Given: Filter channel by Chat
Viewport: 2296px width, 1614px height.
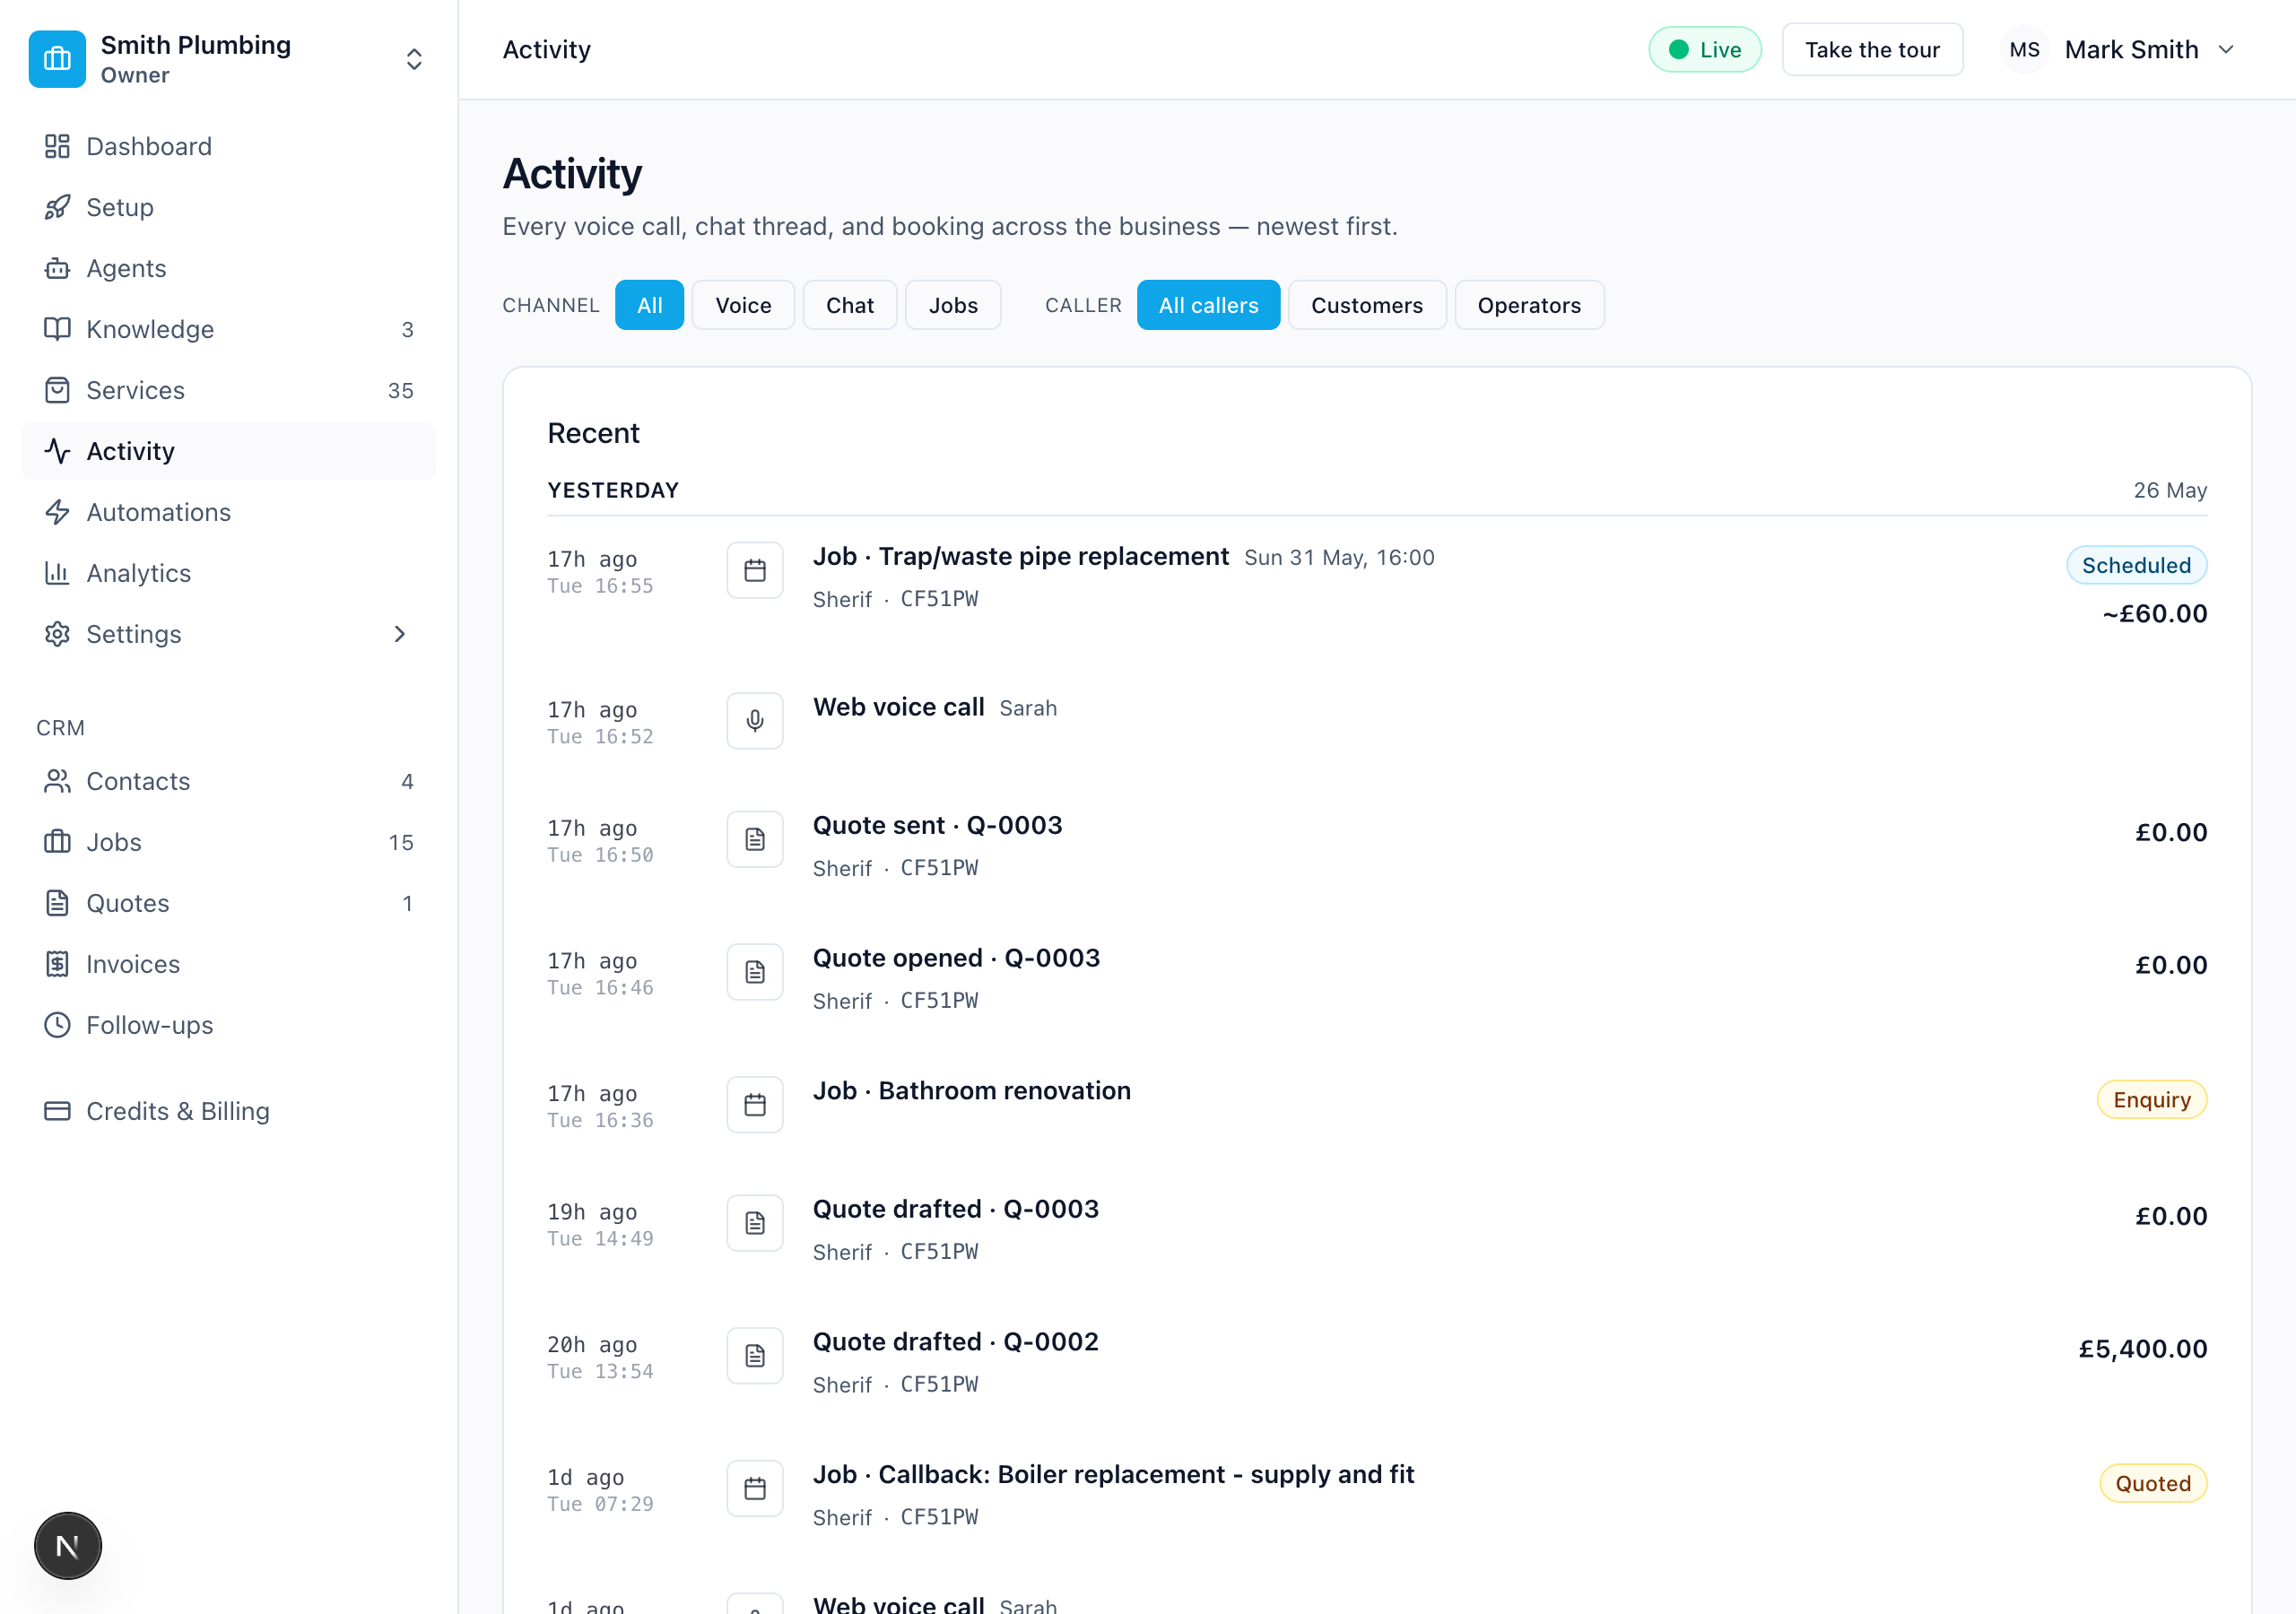Looking at the screenshot, I should 850,305.
